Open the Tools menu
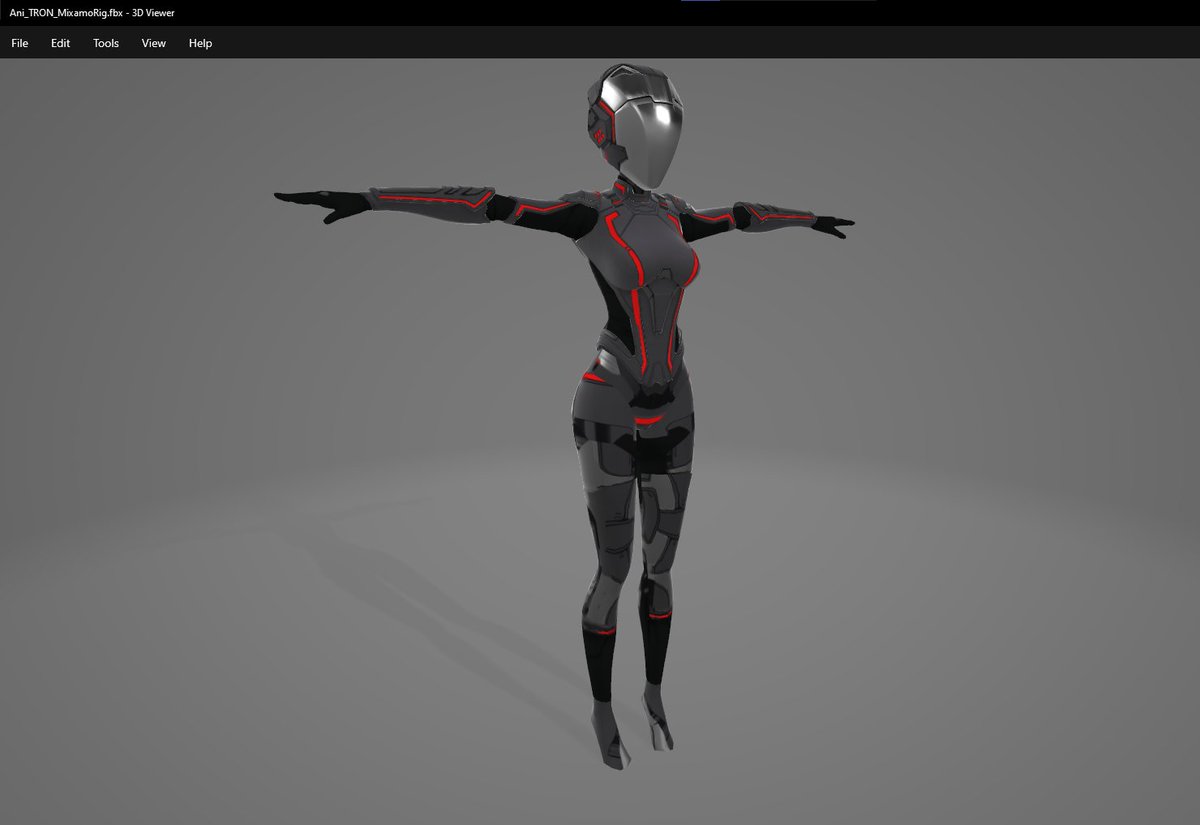The image size is (1200, 825). coord(106,43)
